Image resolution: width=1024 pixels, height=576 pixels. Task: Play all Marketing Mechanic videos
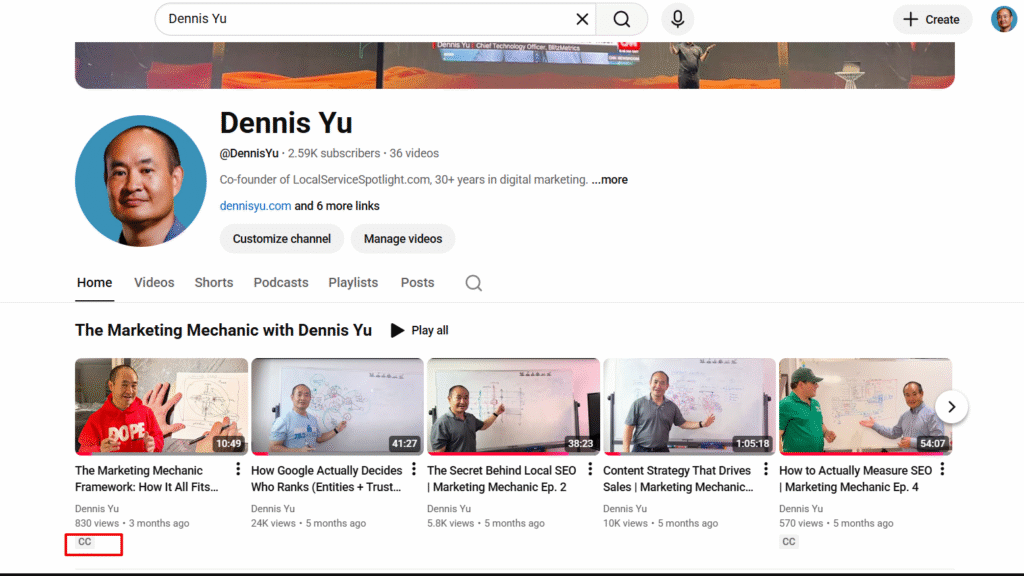tap(419, 330)
